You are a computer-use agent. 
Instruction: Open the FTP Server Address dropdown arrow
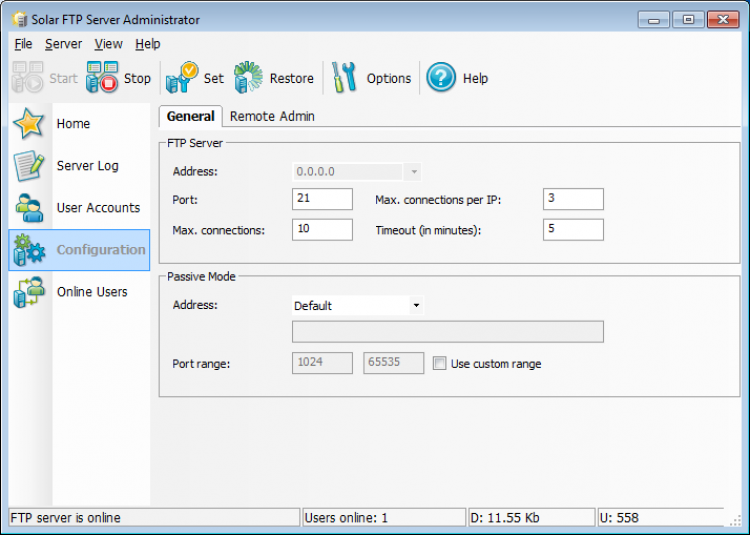[414, 172]
